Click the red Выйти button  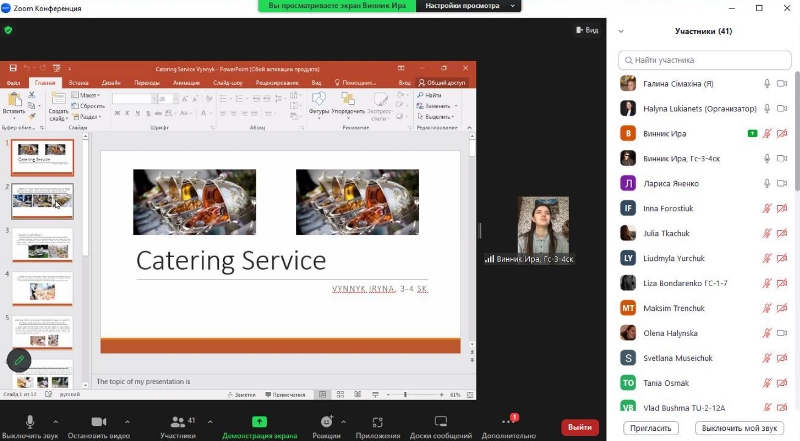click(580, 427)
